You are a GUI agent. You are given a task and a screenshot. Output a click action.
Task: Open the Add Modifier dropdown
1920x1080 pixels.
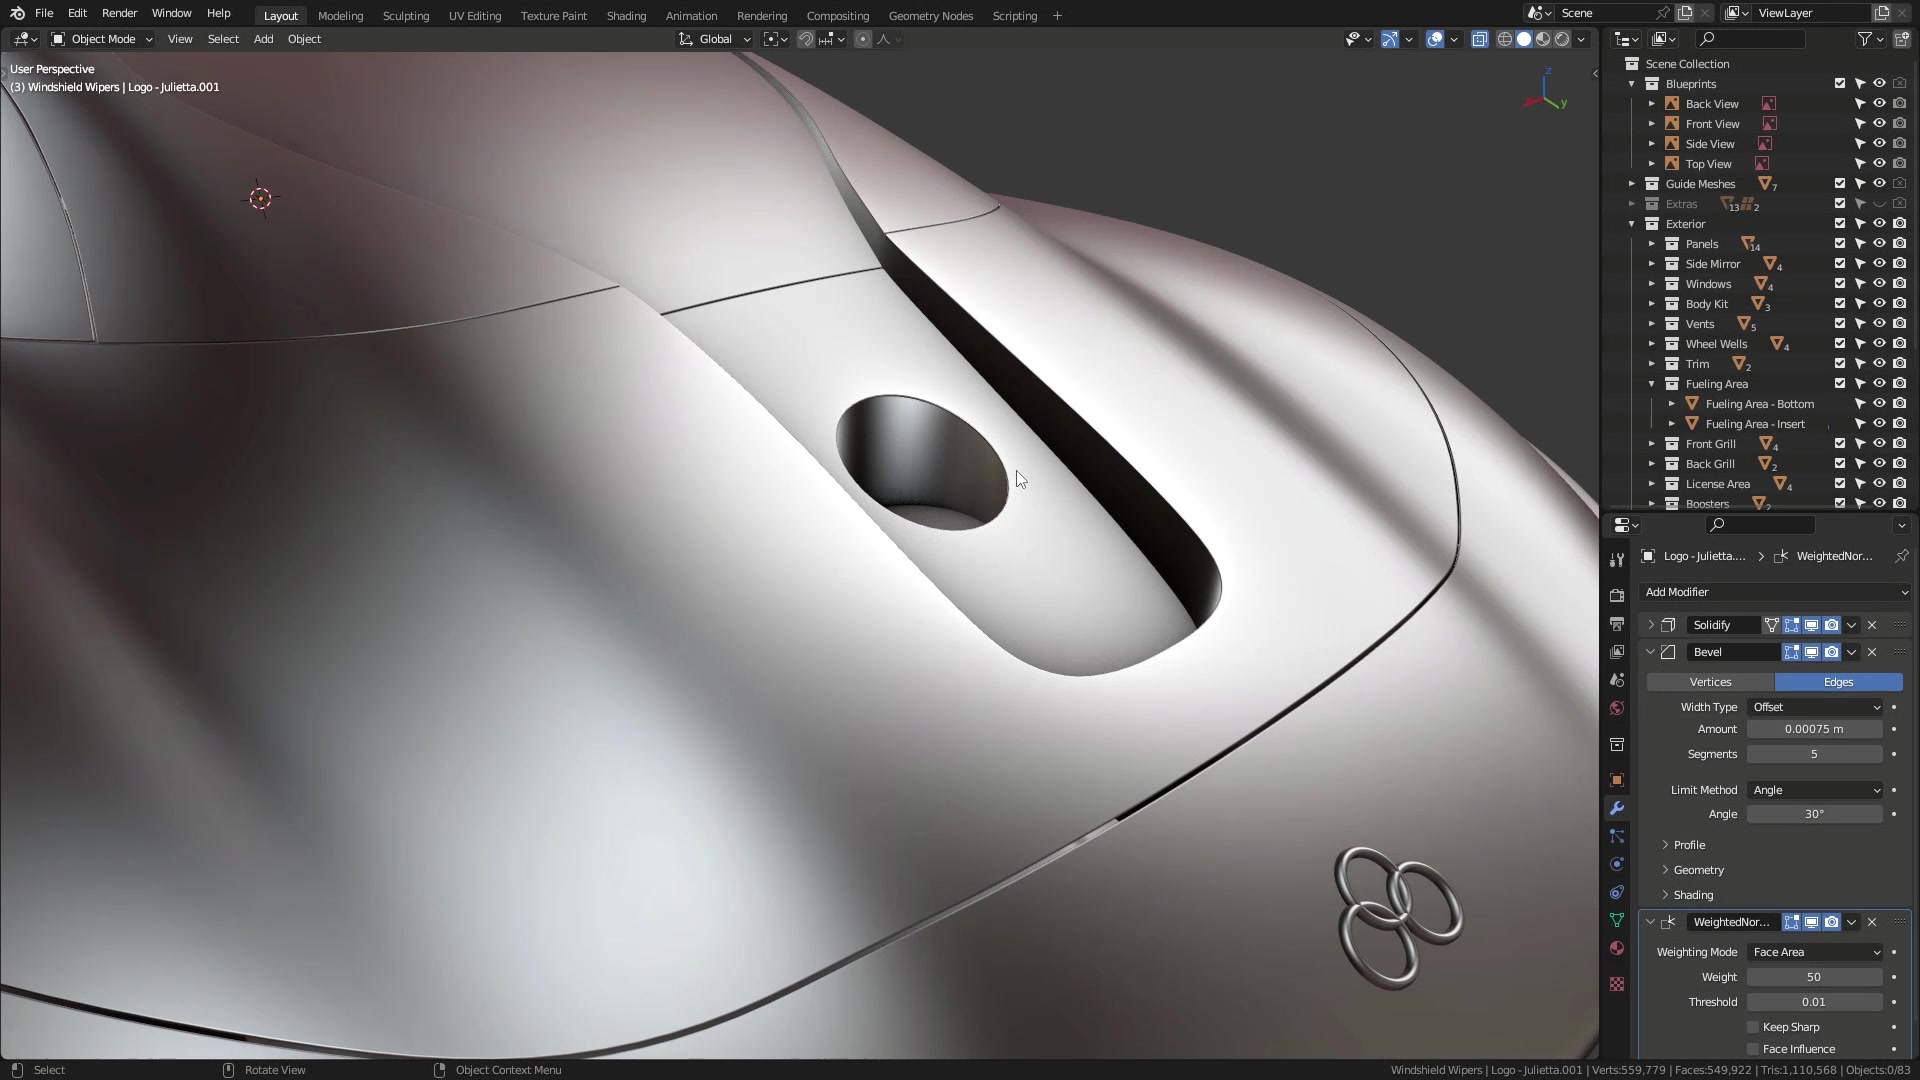[1776, 592]
